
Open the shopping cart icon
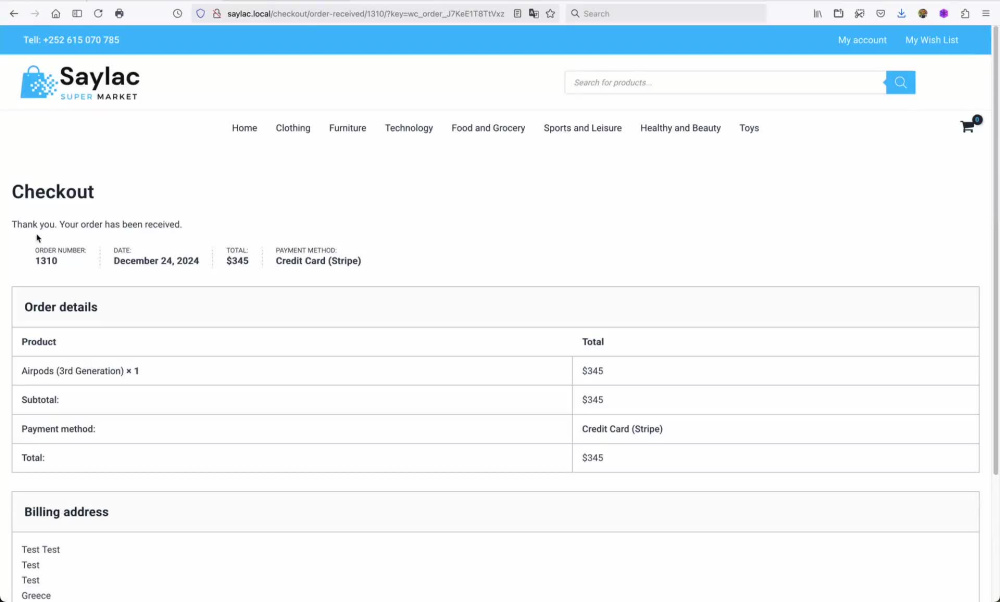click(x=967, y=127)
